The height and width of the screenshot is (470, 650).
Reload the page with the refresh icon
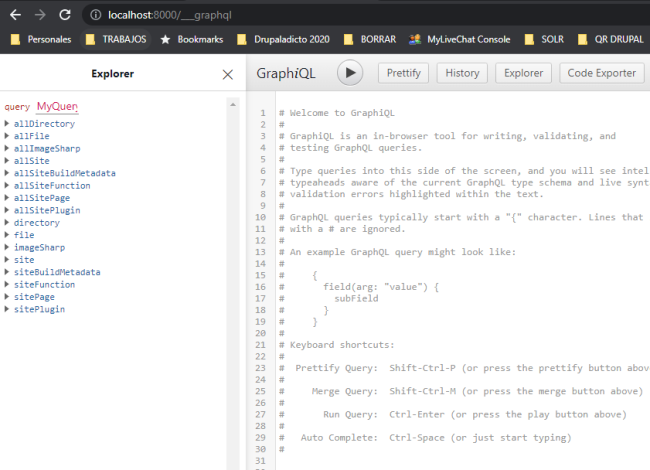pyautogui.click(x=65, y=15)
